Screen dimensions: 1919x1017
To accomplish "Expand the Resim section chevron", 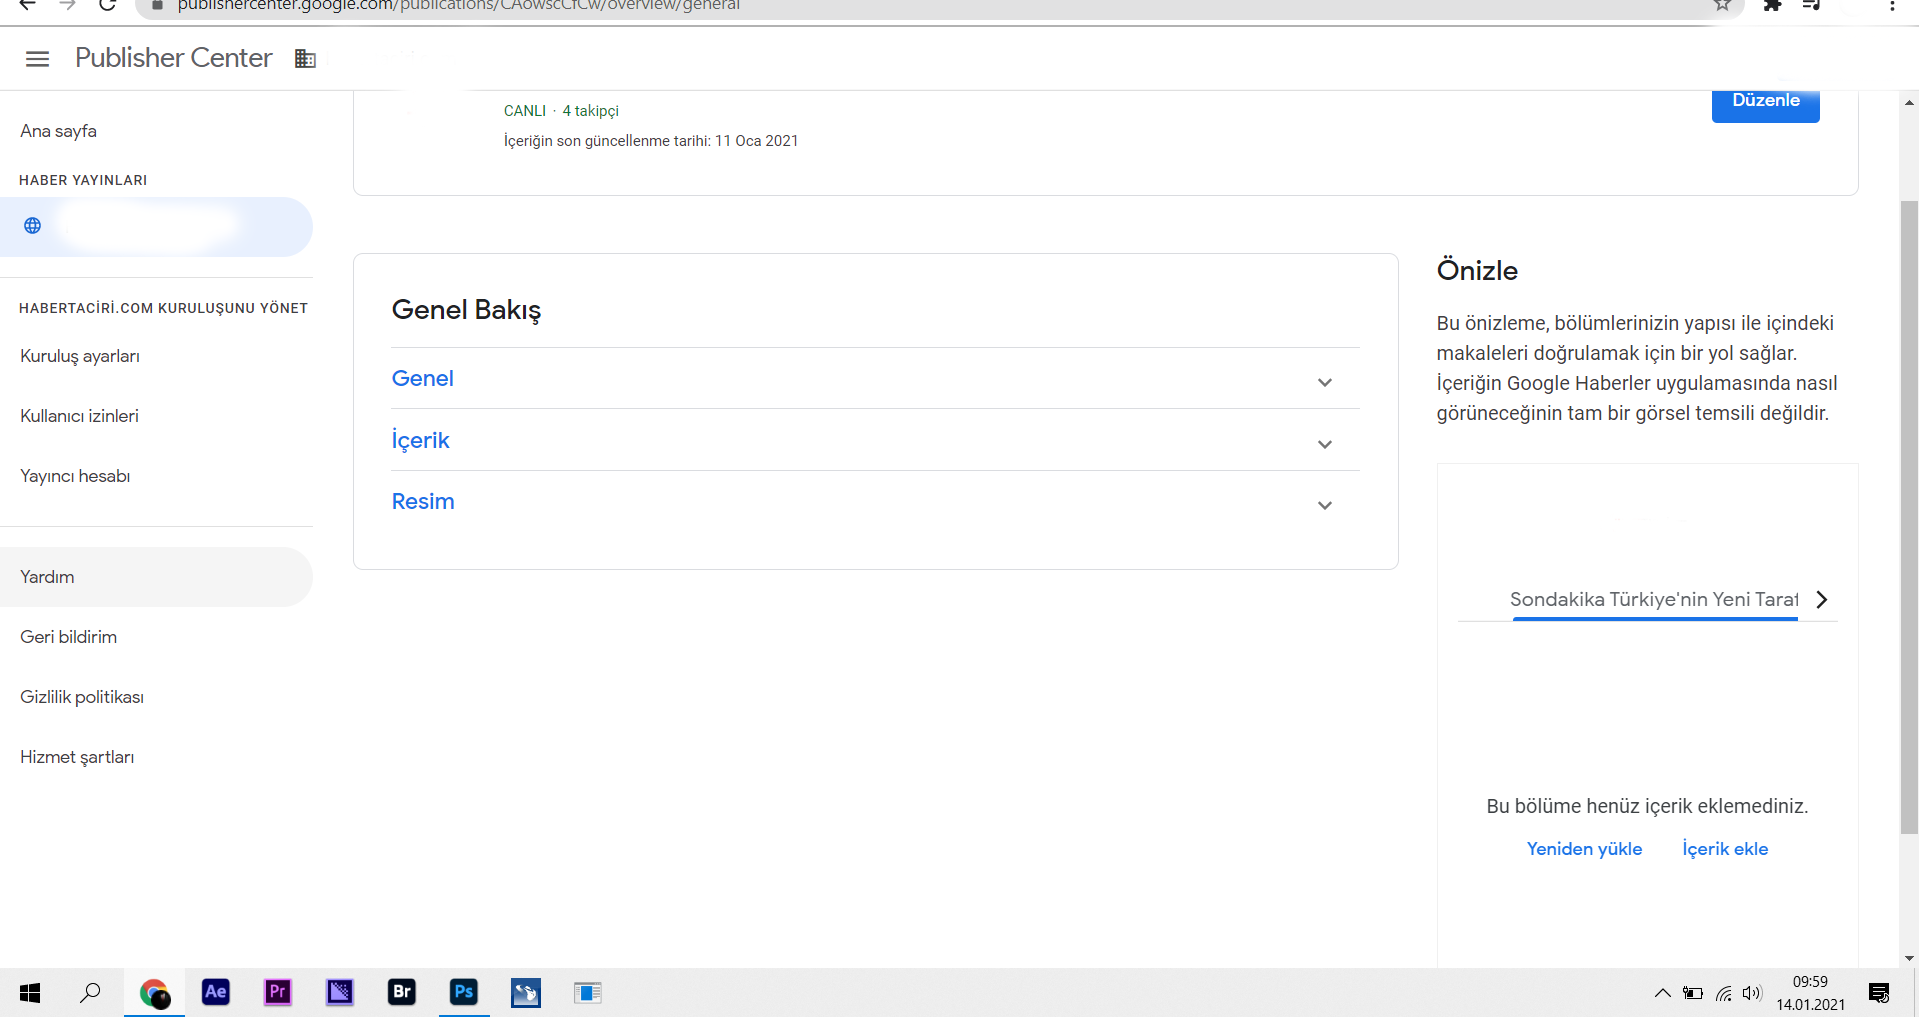I will pyautogui.click(x=1325, y=505).
